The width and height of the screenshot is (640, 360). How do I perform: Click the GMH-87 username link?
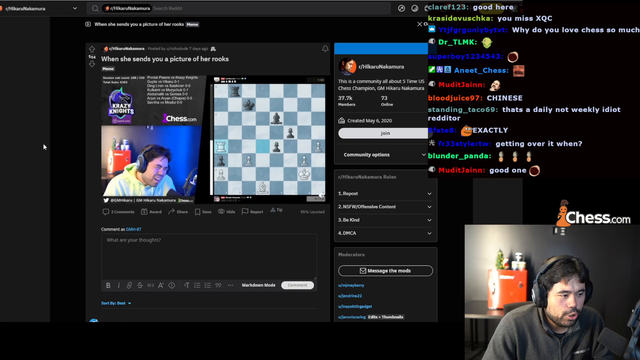click(x=133, y=229)
